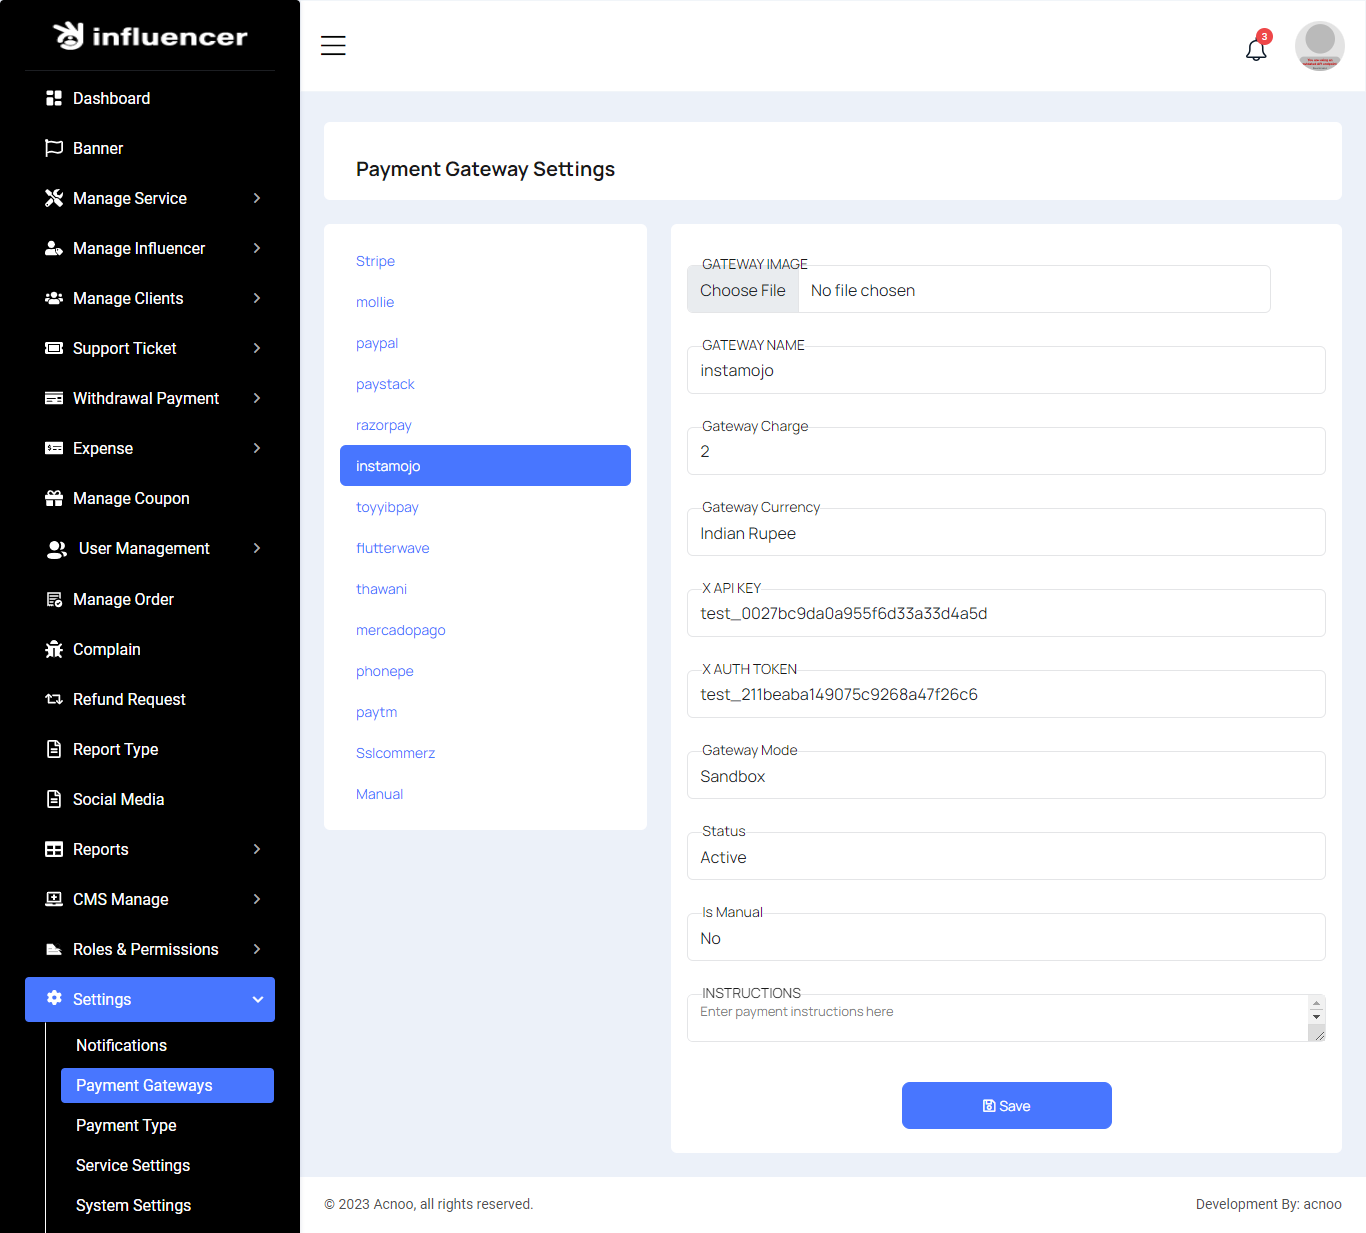Click the X API KEY input field
The height and width of the screenshot is (1233, 1366).
click(1005, 613)
